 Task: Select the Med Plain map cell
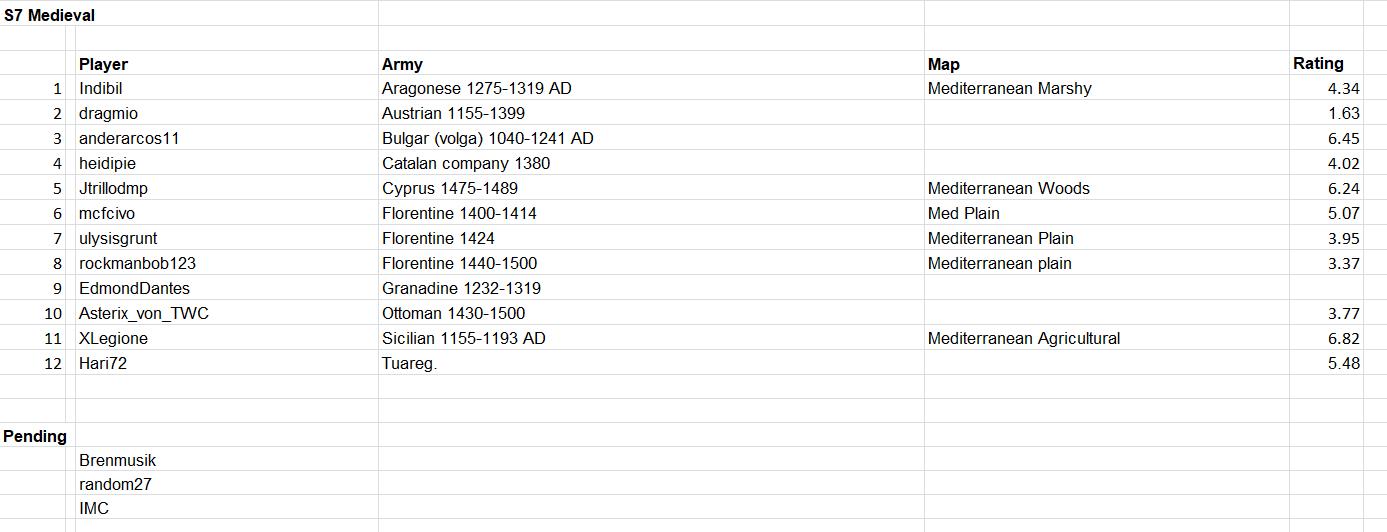point(1106,213)
